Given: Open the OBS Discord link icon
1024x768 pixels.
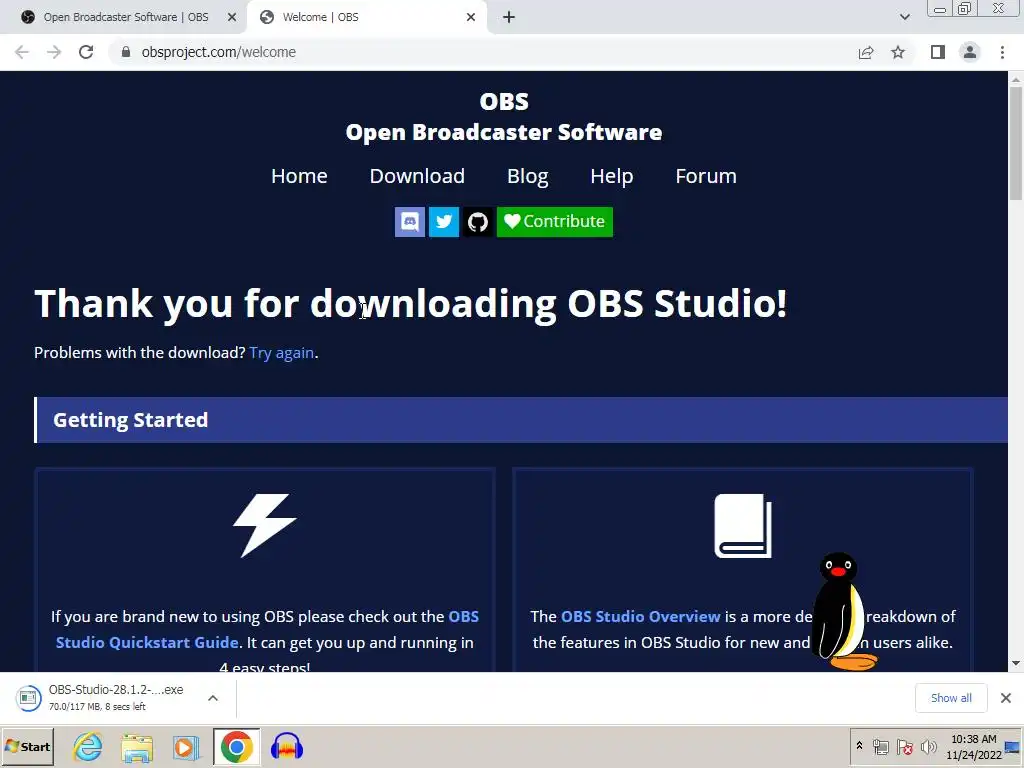Looking at the screenshot, I should [409, 222].
